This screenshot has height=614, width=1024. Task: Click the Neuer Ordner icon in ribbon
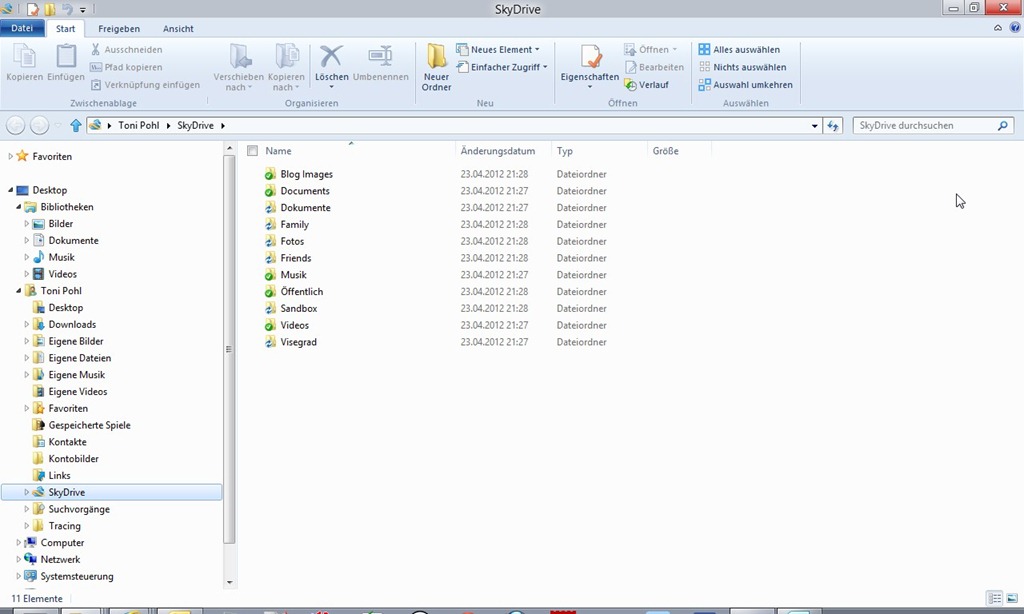436,58
